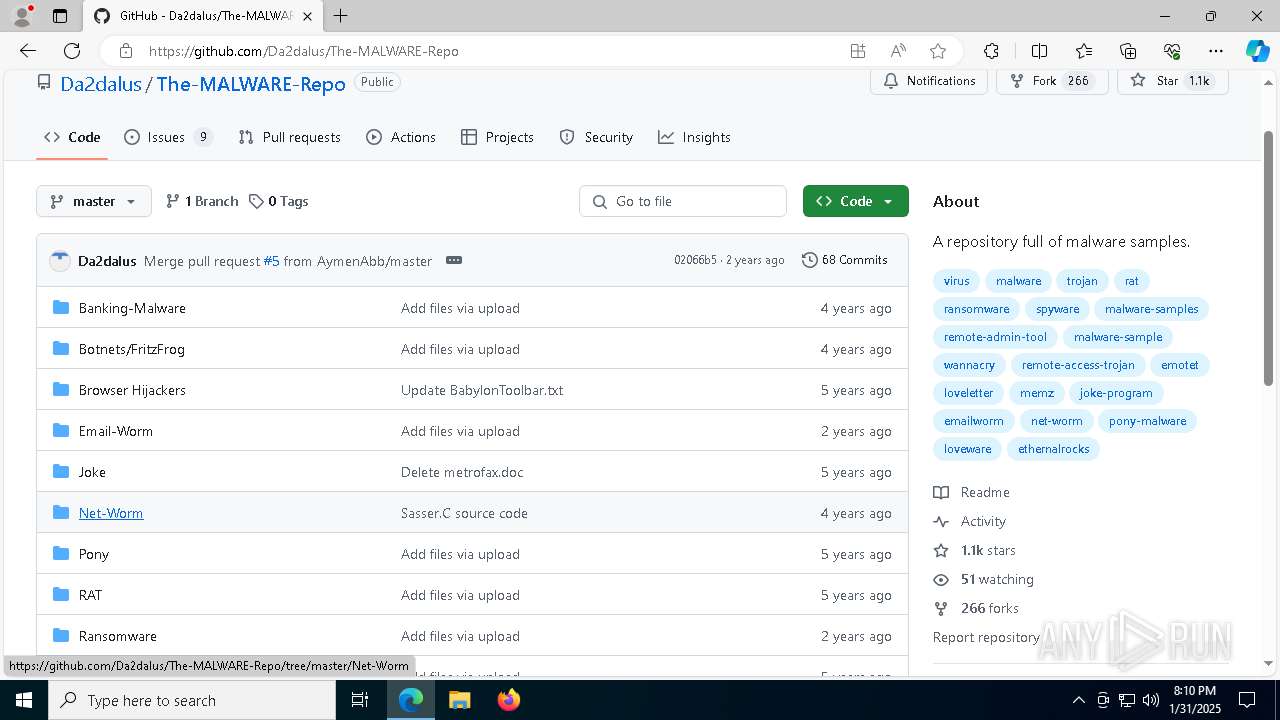
Task: Select the wannacry topic tag
Action: [x=969, y=365]
